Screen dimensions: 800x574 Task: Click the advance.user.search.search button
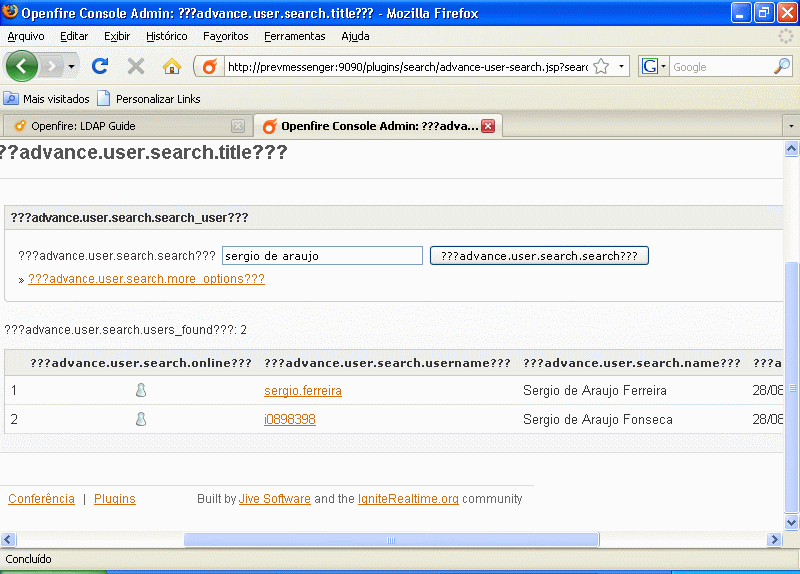pos(539,256)
